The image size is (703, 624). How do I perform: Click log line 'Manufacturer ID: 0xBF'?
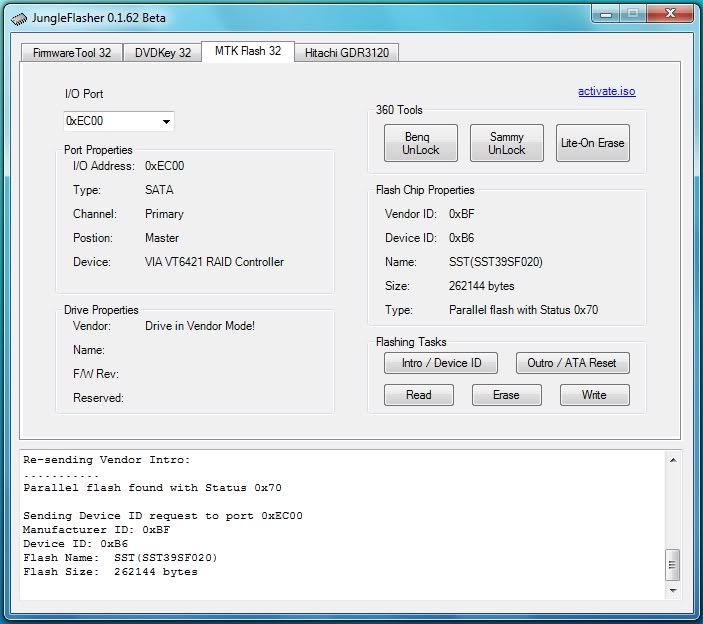pyautogui.click(x=96, y=529)
